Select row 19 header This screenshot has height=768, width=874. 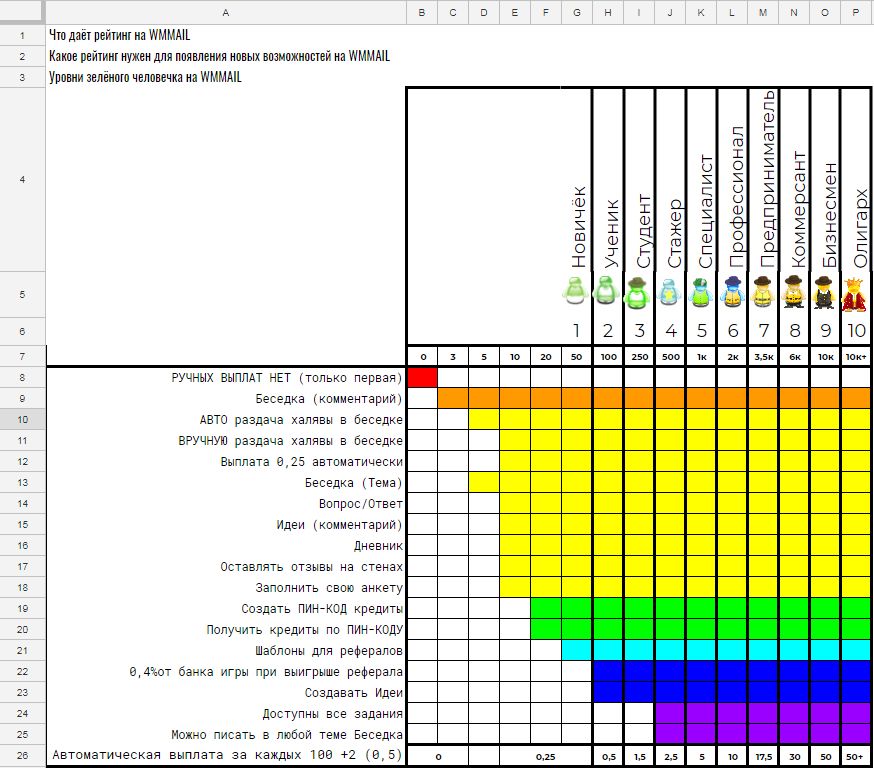pyautogui.click(x=22, y=609)
